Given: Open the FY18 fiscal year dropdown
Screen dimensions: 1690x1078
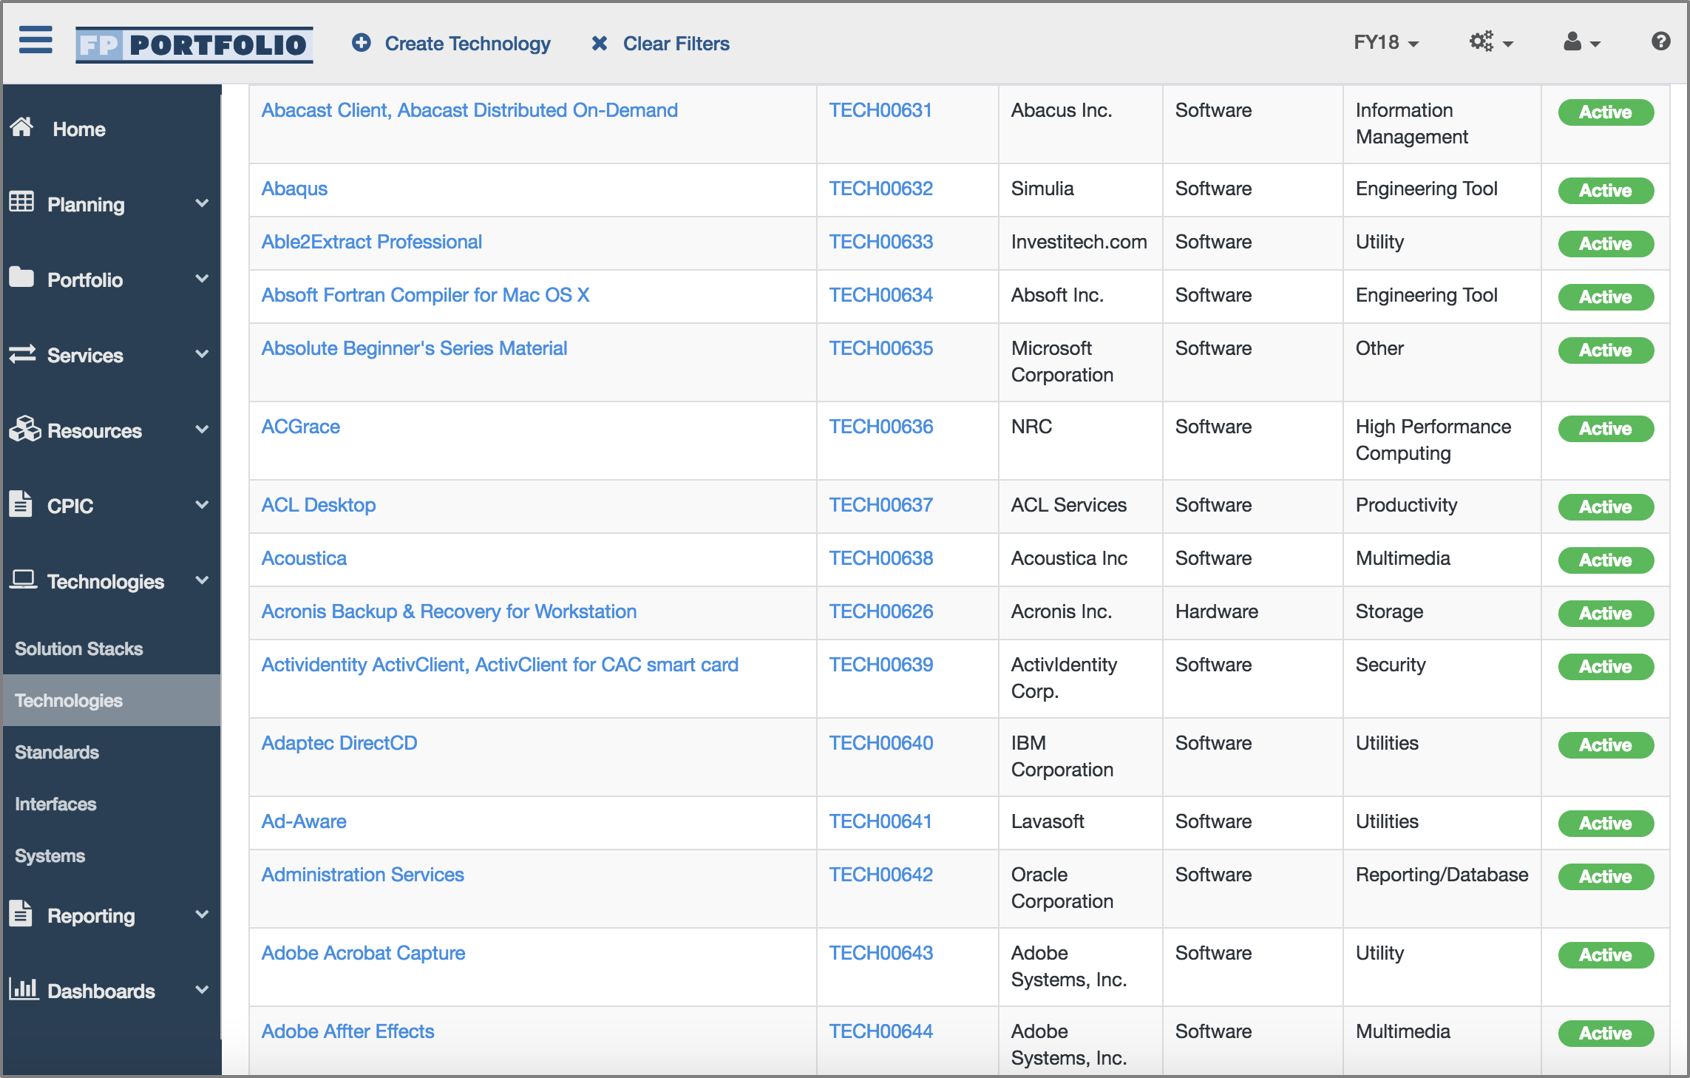Looking at the screenshot, I should [1385, 42].
